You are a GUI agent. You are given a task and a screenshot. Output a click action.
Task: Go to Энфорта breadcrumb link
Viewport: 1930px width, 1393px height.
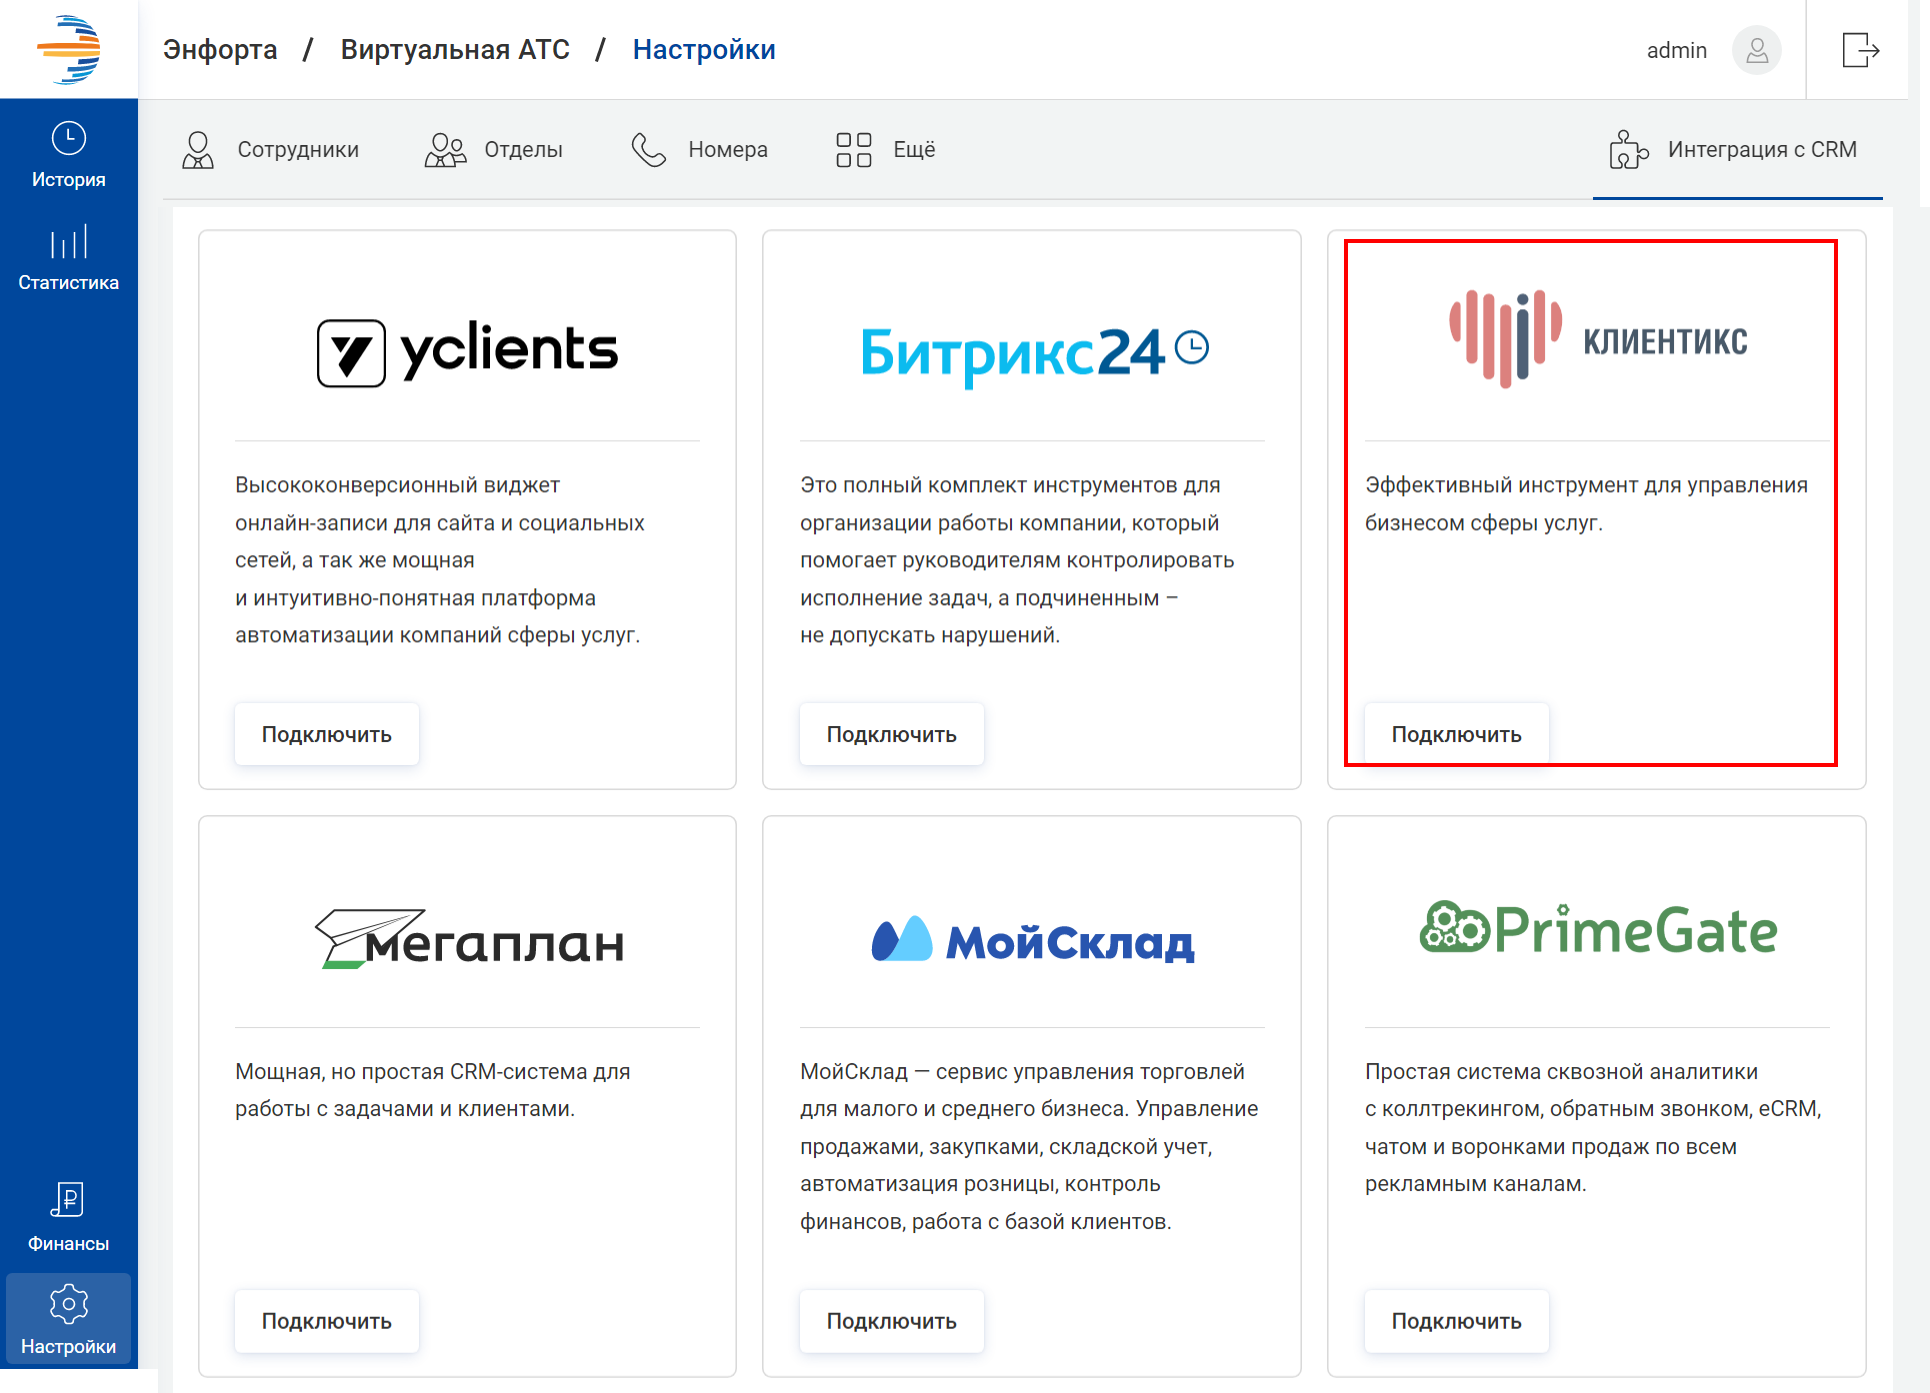(x=220, y=50)
